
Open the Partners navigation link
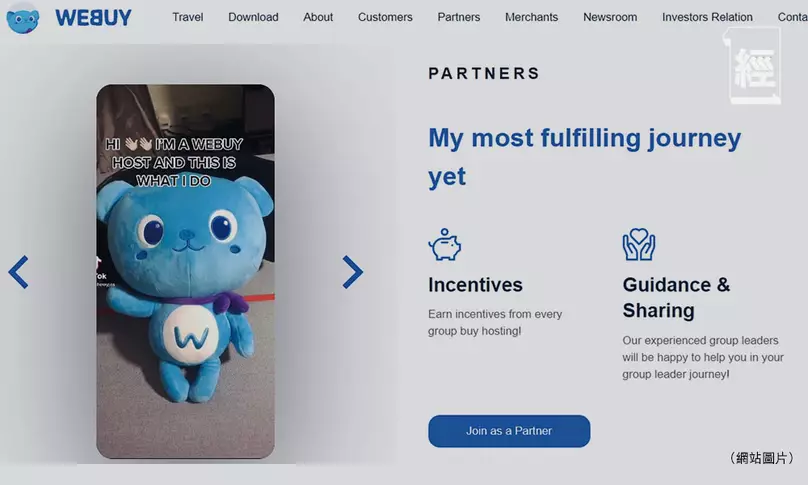click(459, 17)
